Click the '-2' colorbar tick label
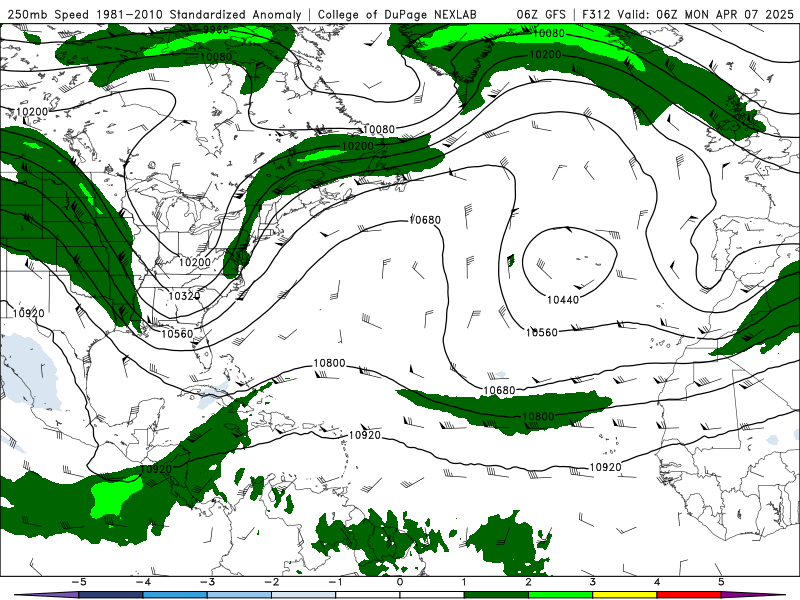 tap(271, 582)
